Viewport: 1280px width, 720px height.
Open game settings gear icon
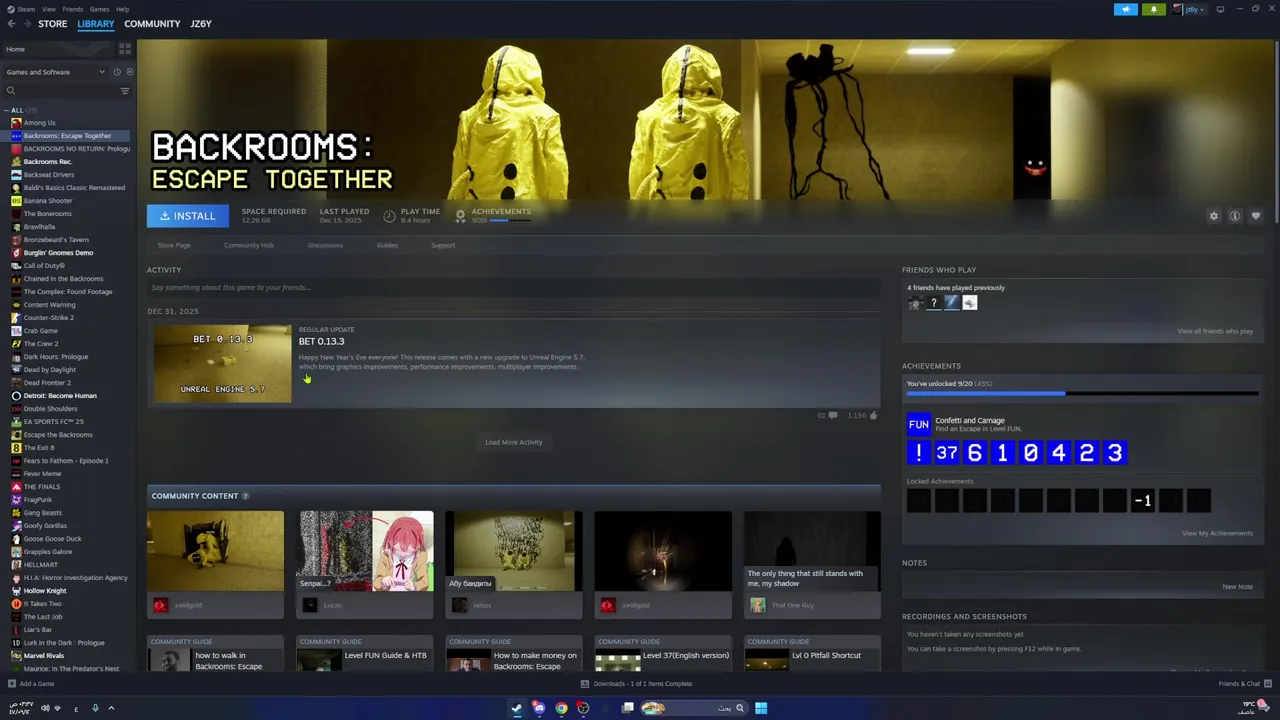1214,216
